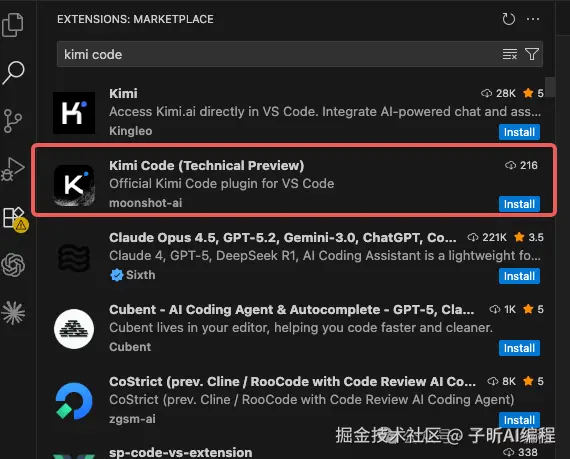Image resolution: width=570 pixels, height=459 pixels.
Task: Click 'EXTENSIONS: MARKETPLACE' panel header
Action: [x=135, y=19]
